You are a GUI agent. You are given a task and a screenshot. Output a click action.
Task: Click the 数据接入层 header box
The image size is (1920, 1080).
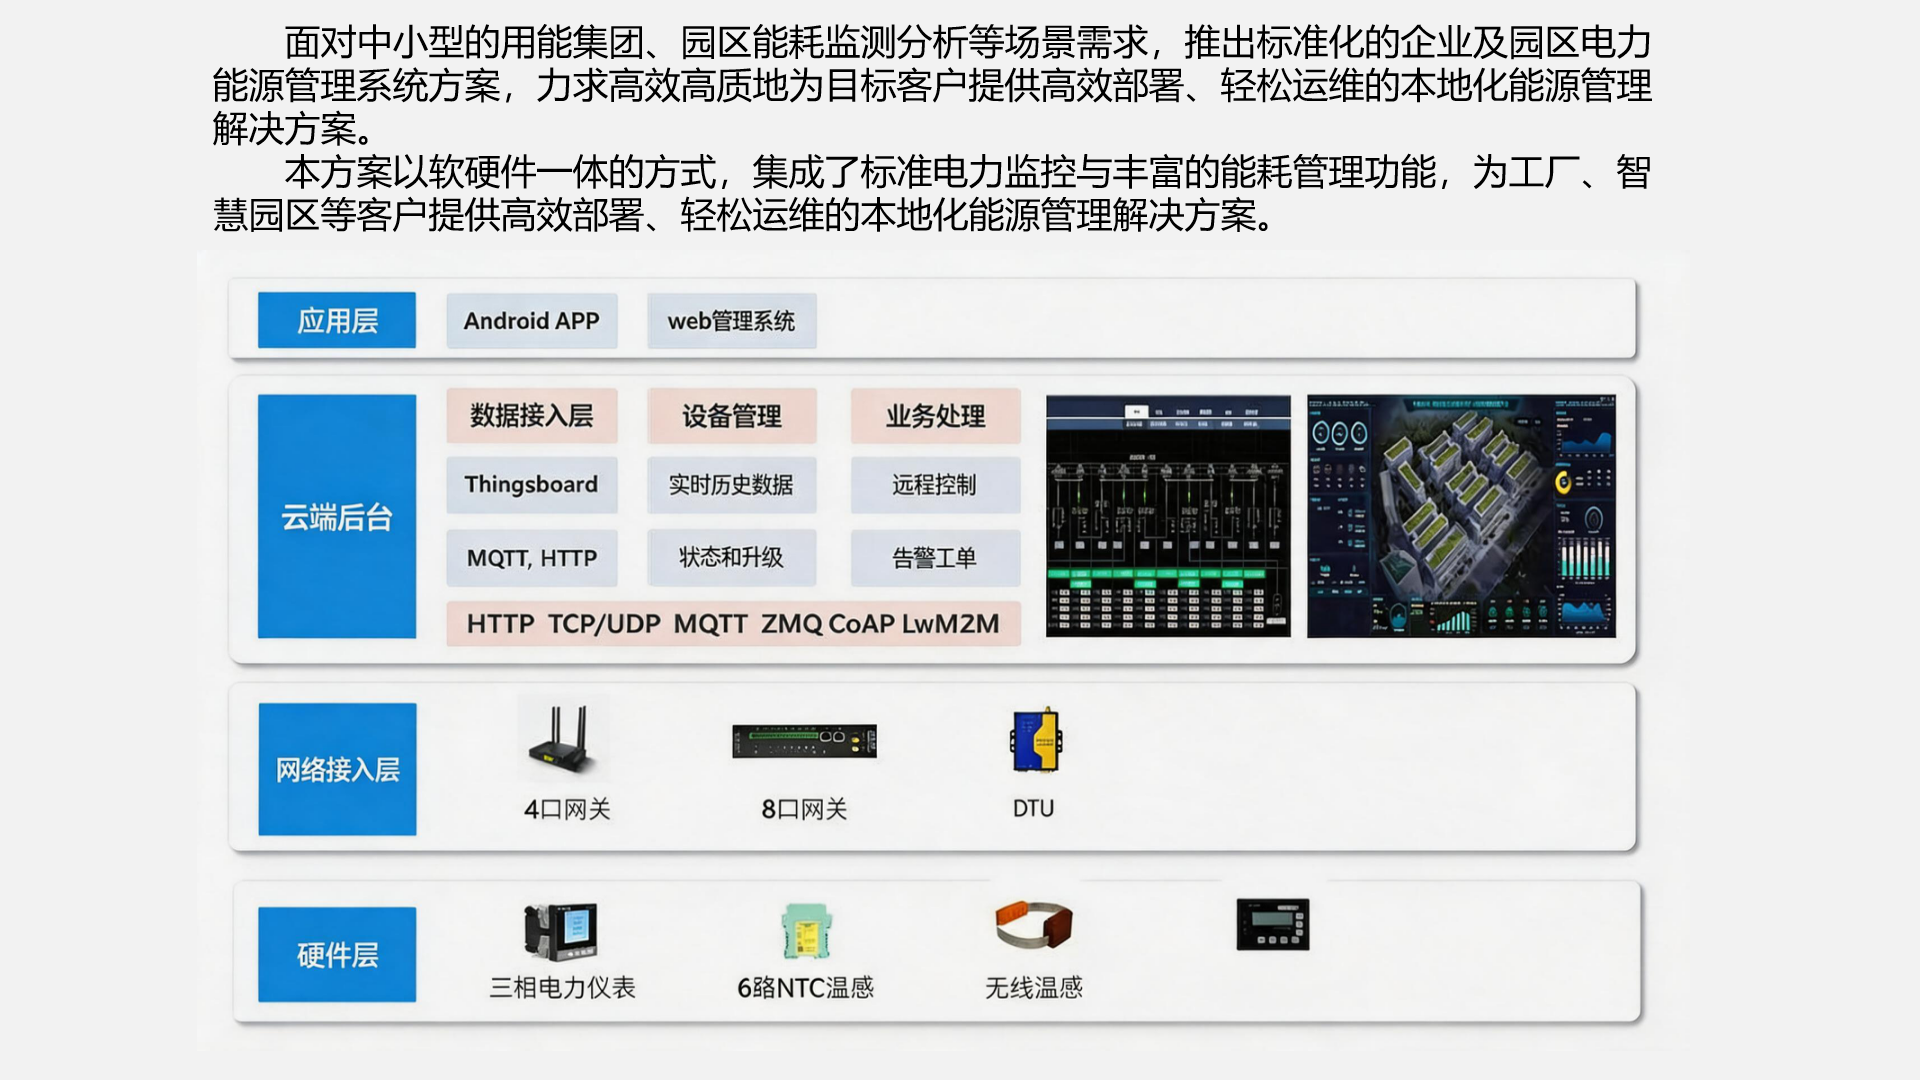[x=532, y=415]
